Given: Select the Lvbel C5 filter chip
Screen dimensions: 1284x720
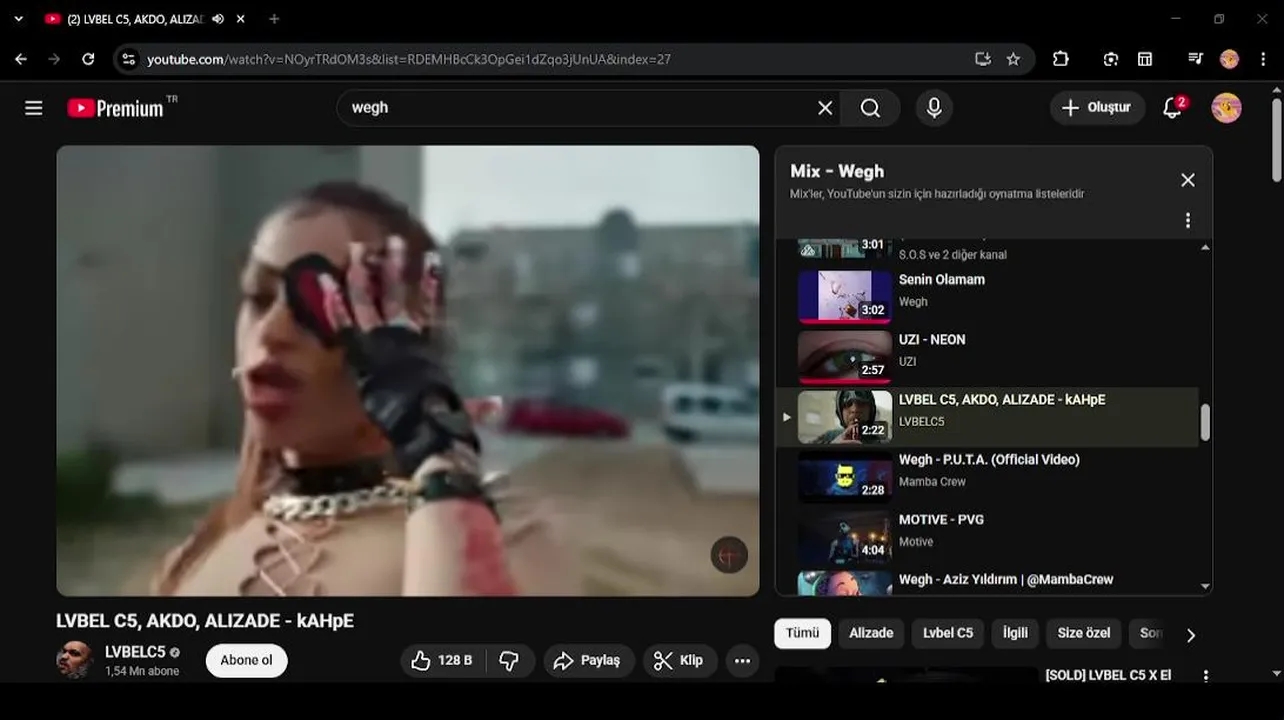Looking at the screenshot, I should [x=947, y=633].
